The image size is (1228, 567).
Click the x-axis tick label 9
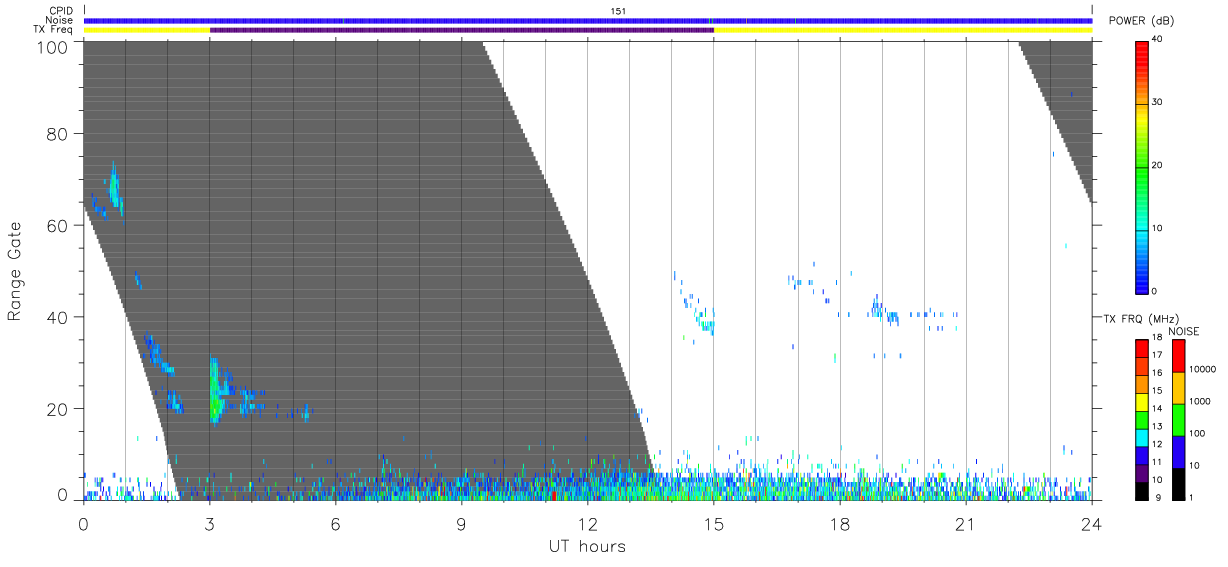tap(462, 524)
